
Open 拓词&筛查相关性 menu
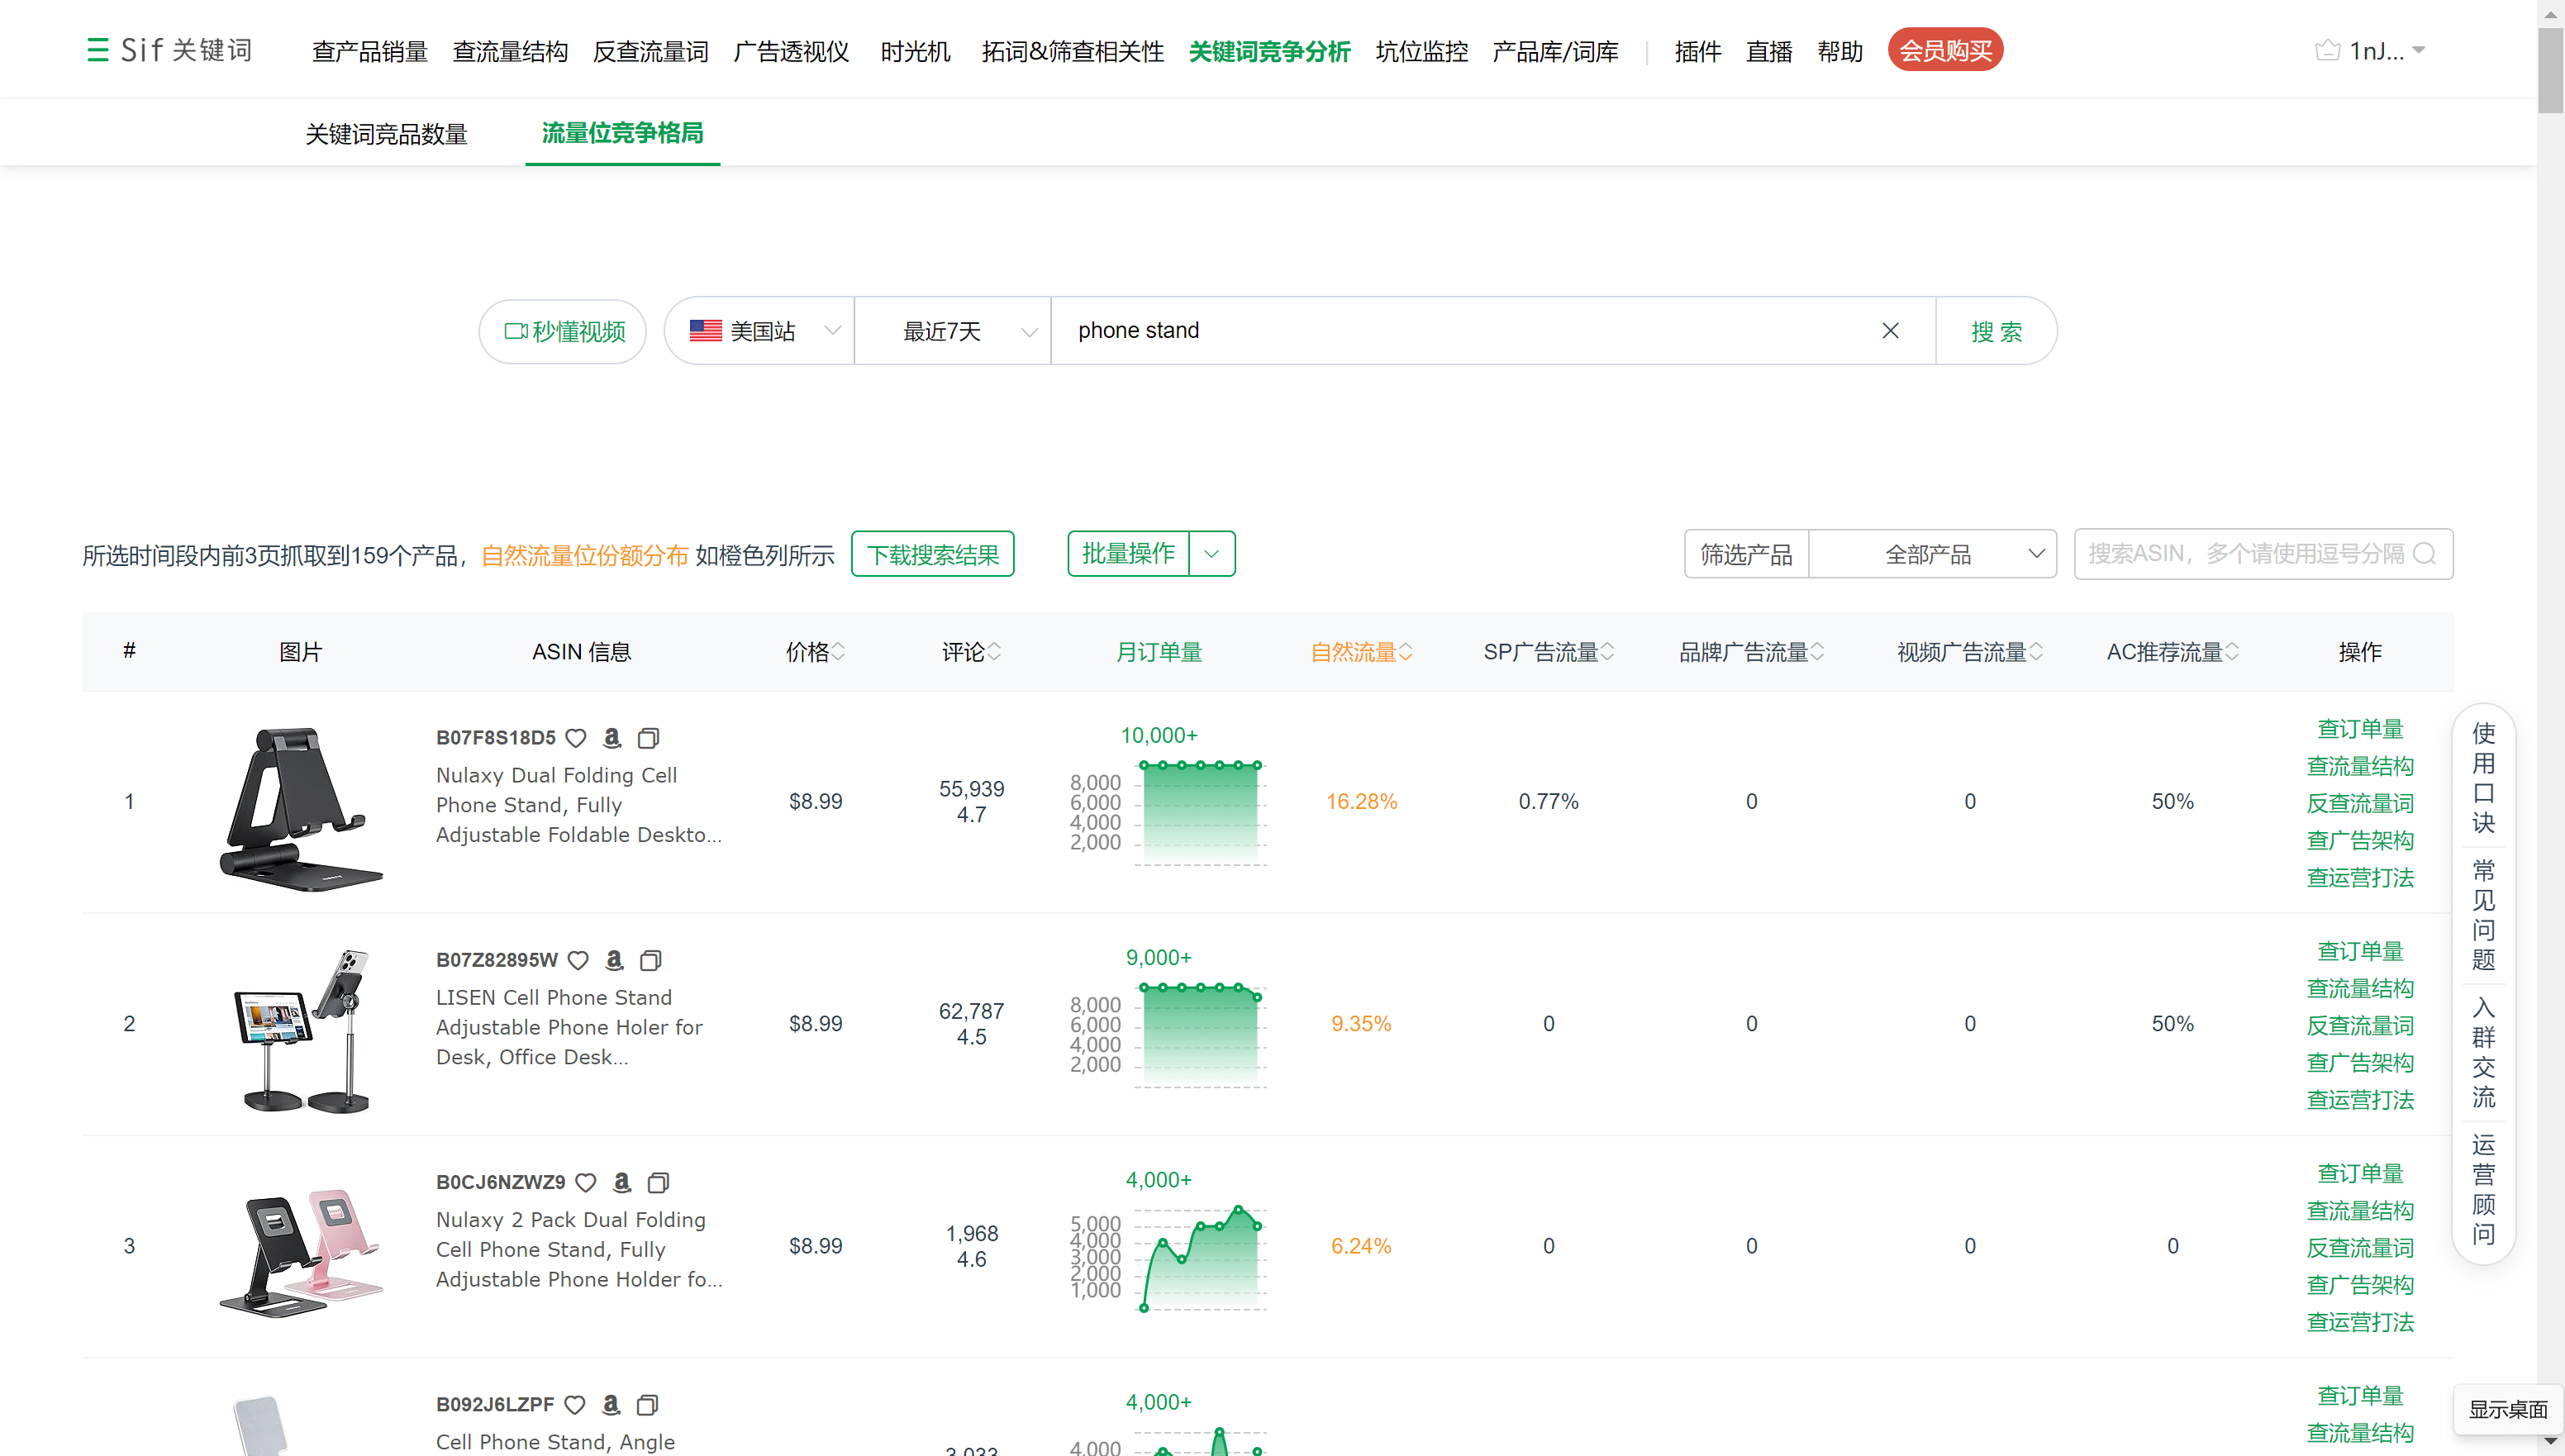click(x=1073, y=51)
